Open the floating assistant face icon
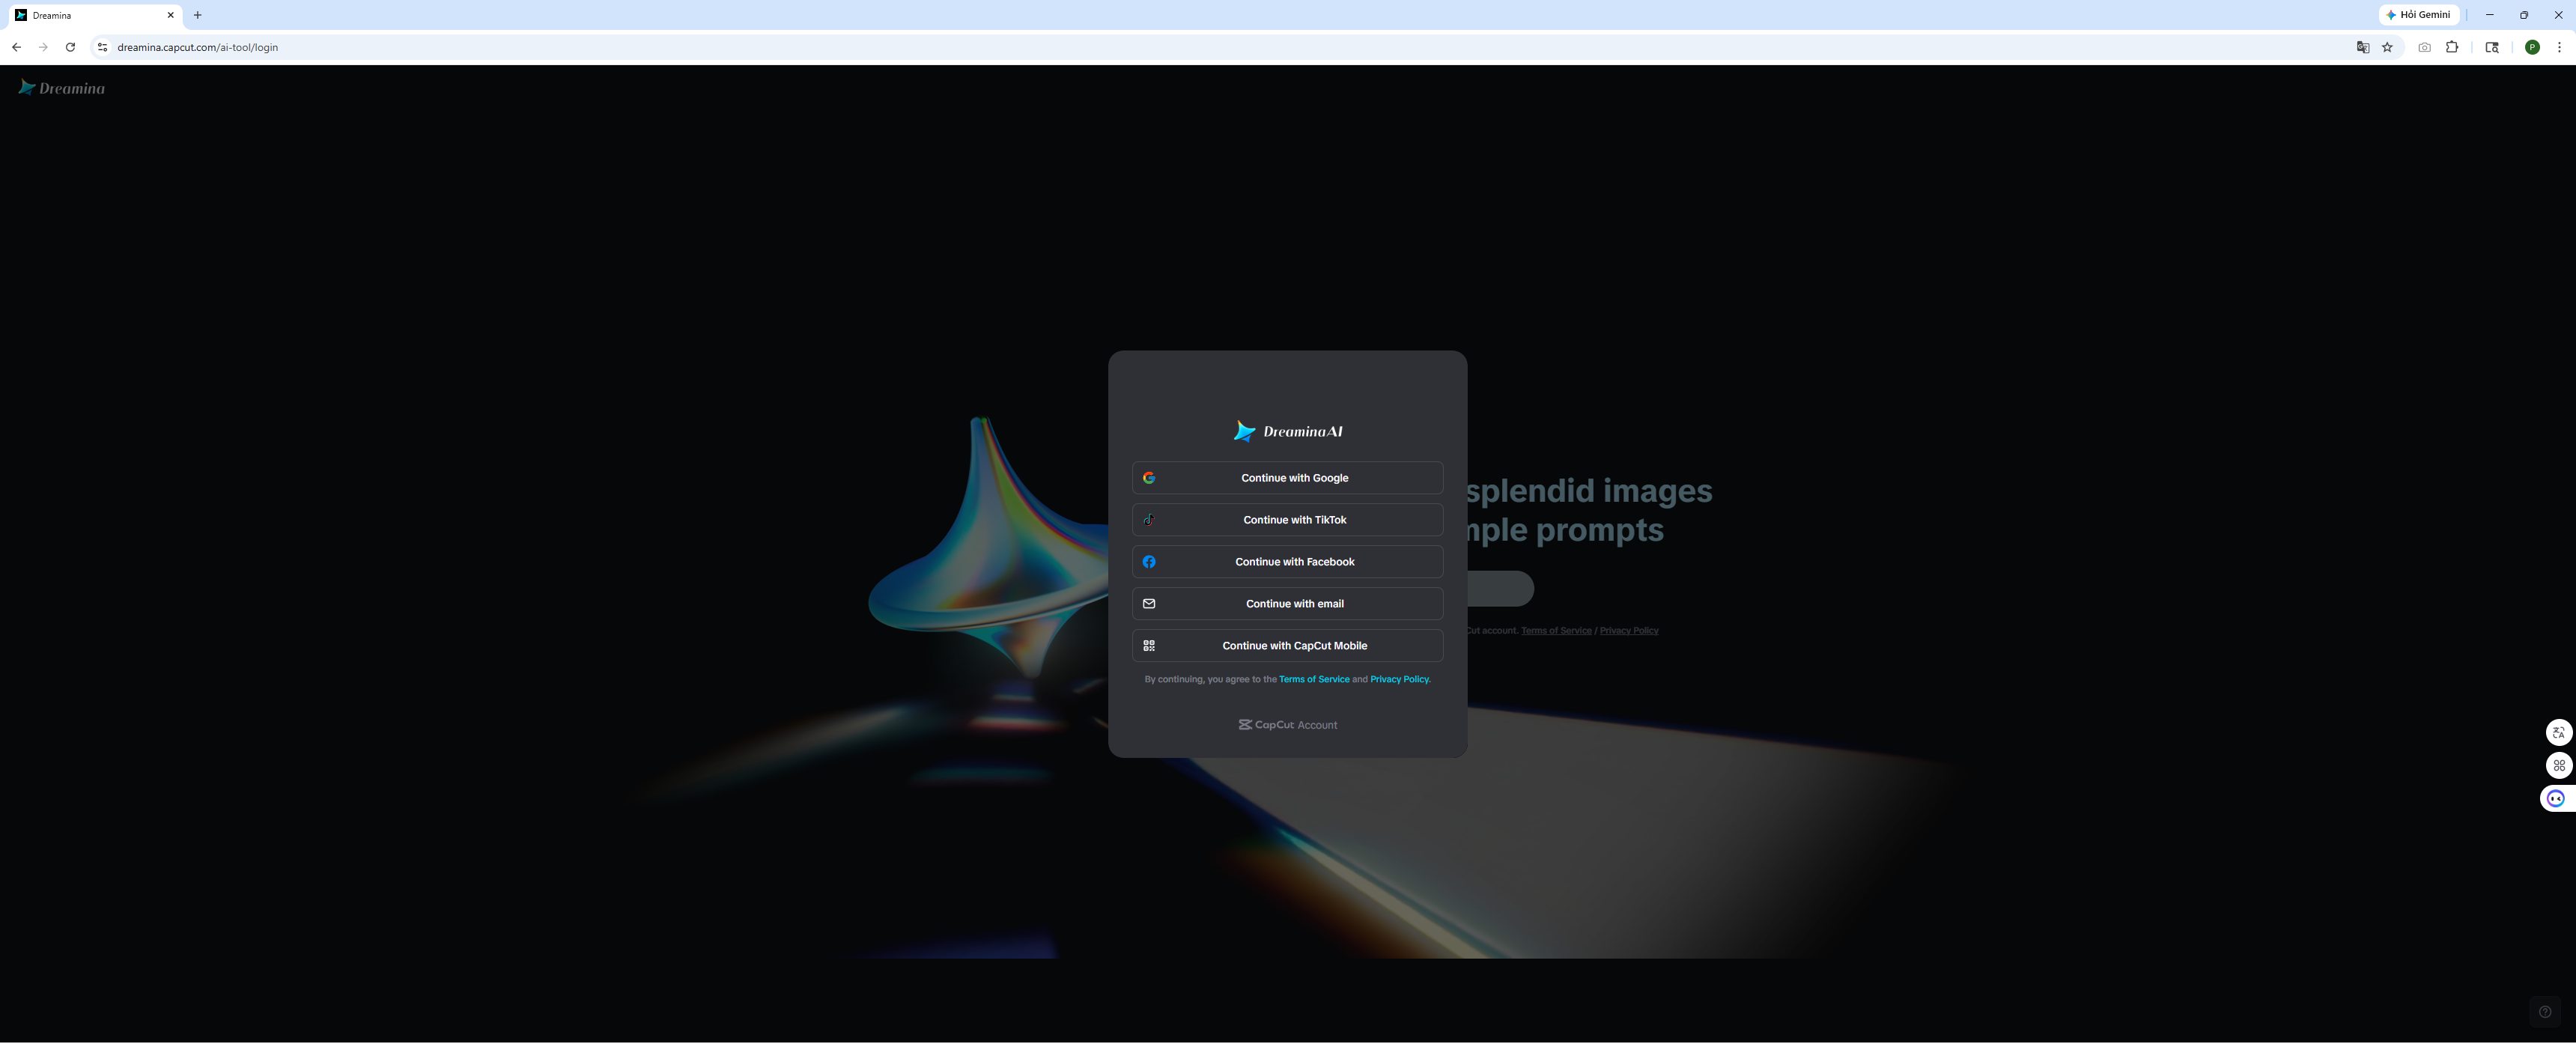 (2556, 799)
